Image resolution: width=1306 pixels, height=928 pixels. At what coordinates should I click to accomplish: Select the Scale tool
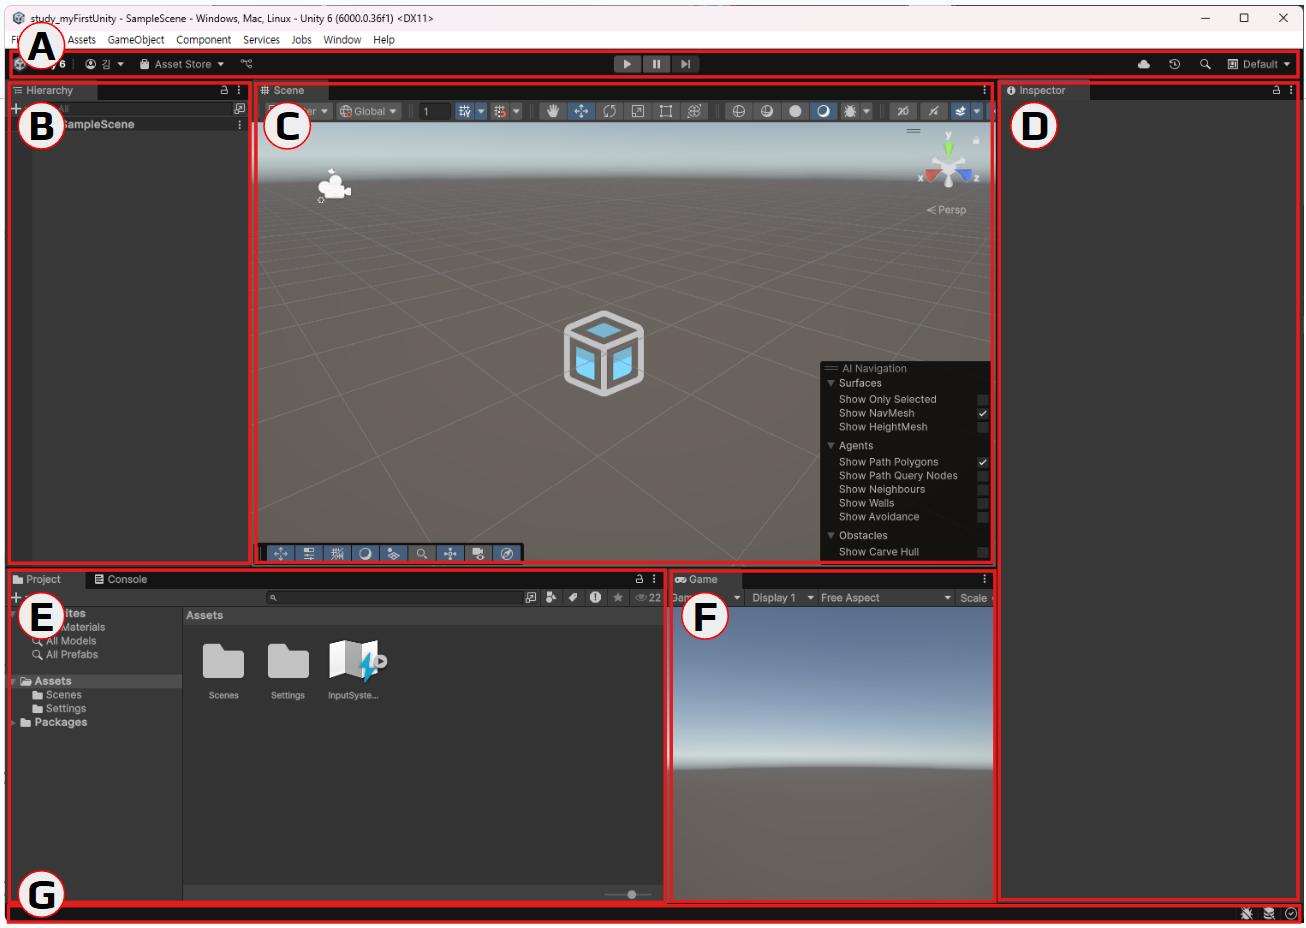[x=637, y=111]
